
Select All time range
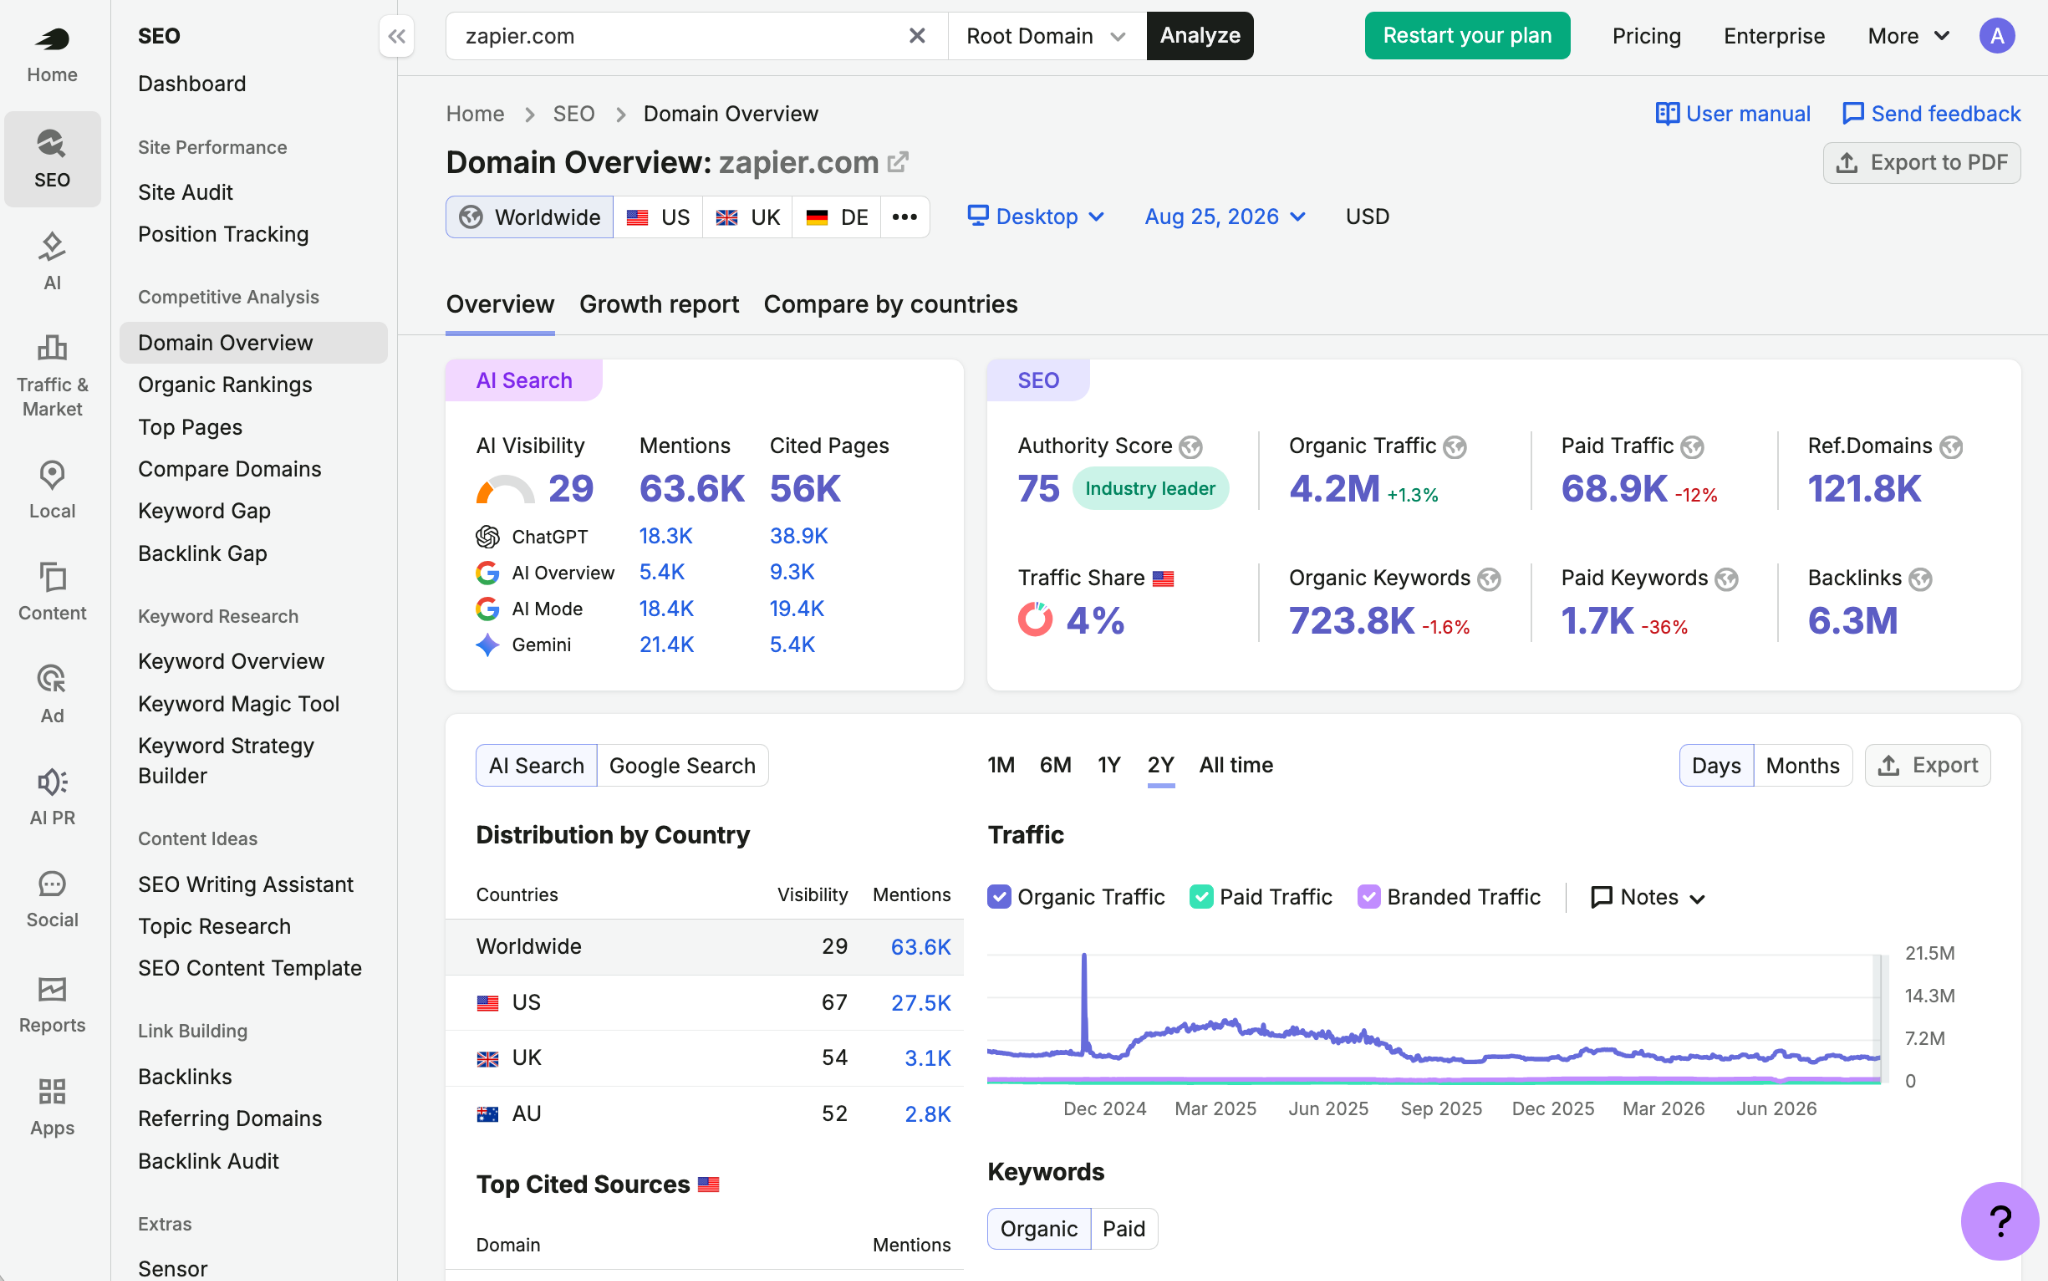coord(1236,766)
